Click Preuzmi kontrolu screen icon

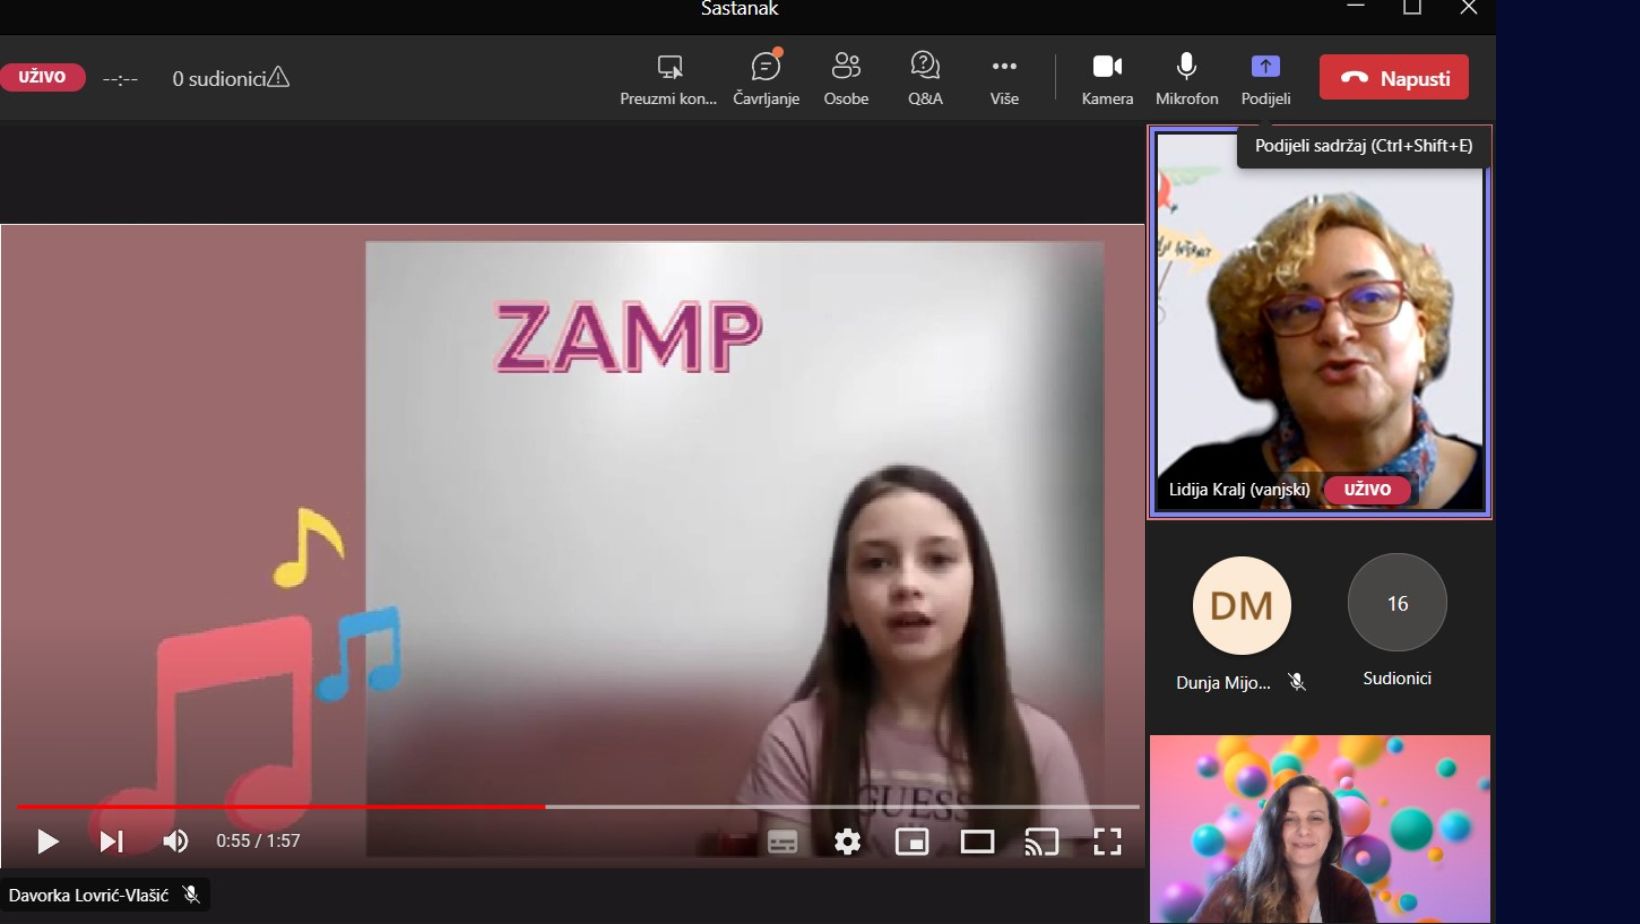tap(669, 67)
